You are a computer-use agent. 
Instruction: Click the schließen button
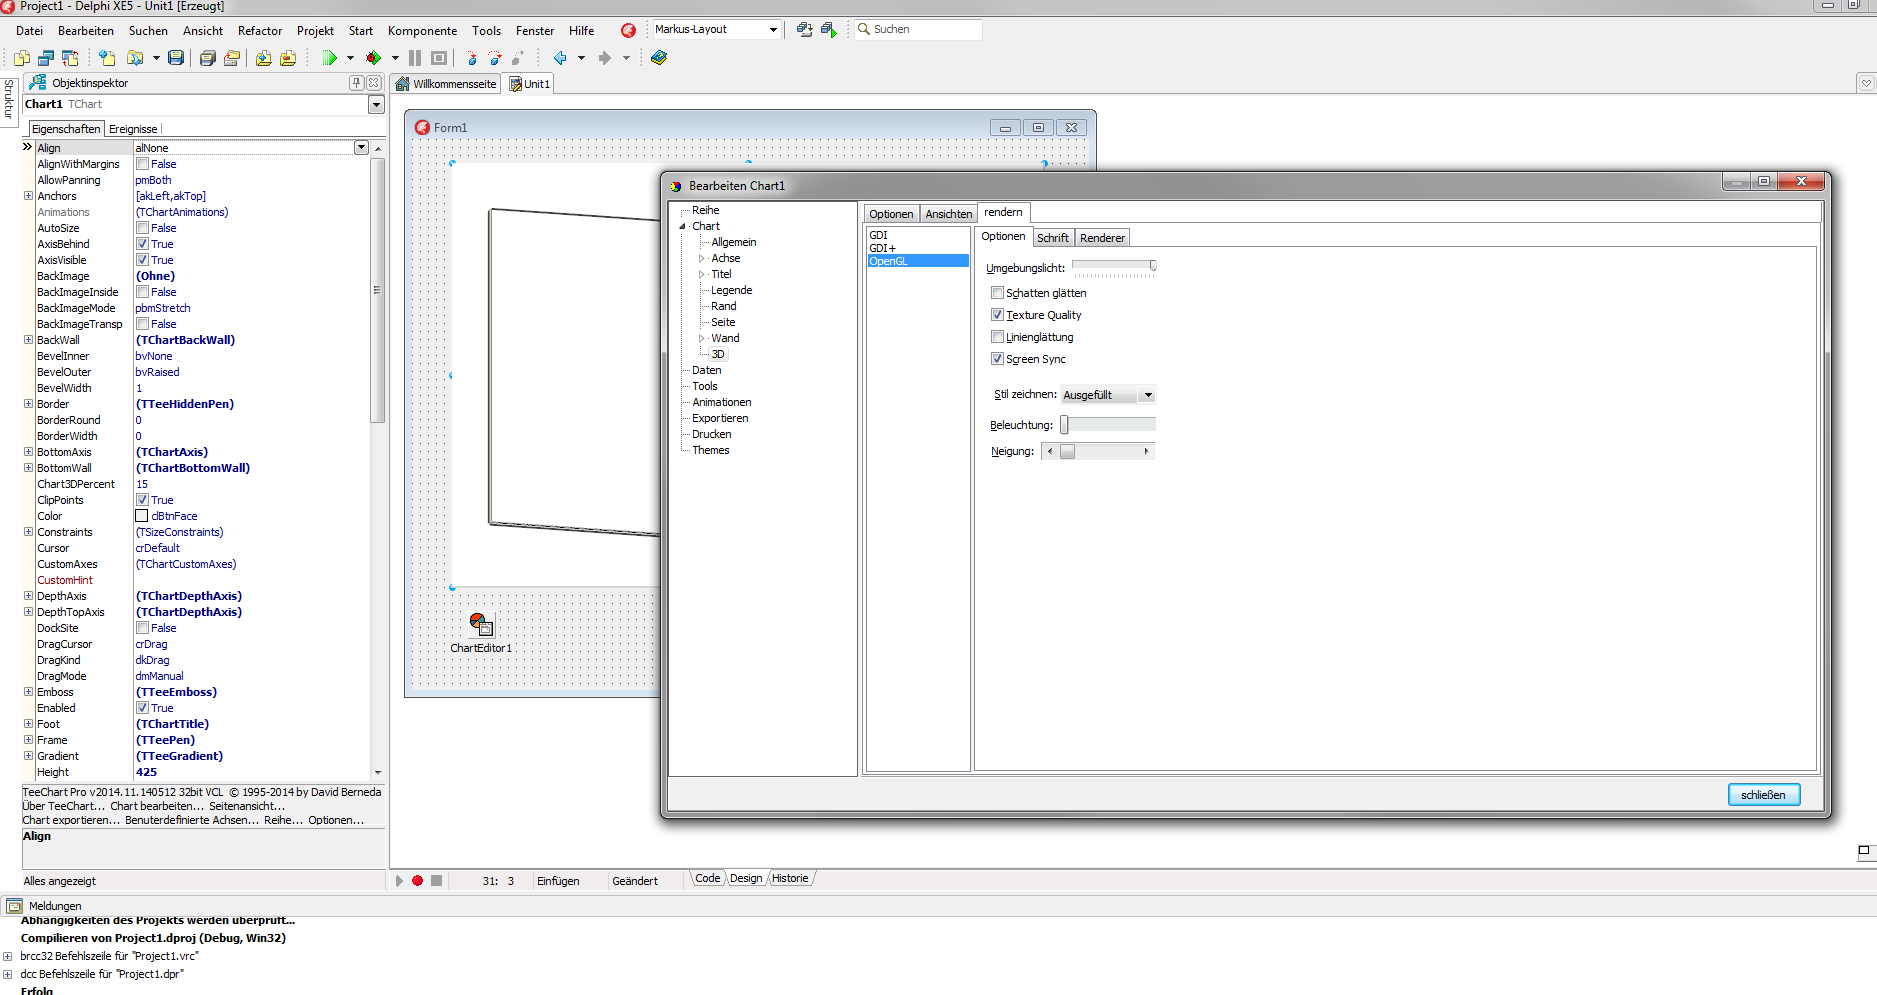pyautogui.click(x=1763, y=795)
